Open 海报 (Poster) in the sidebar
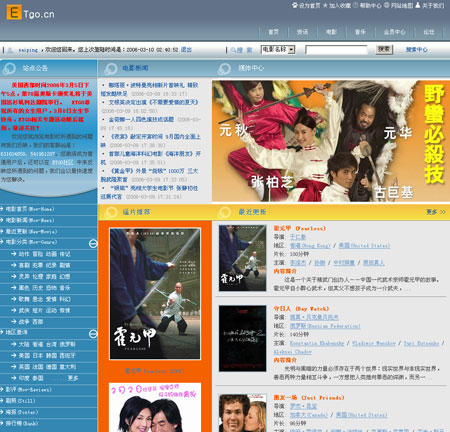450x432 pixels. point(22,412)
